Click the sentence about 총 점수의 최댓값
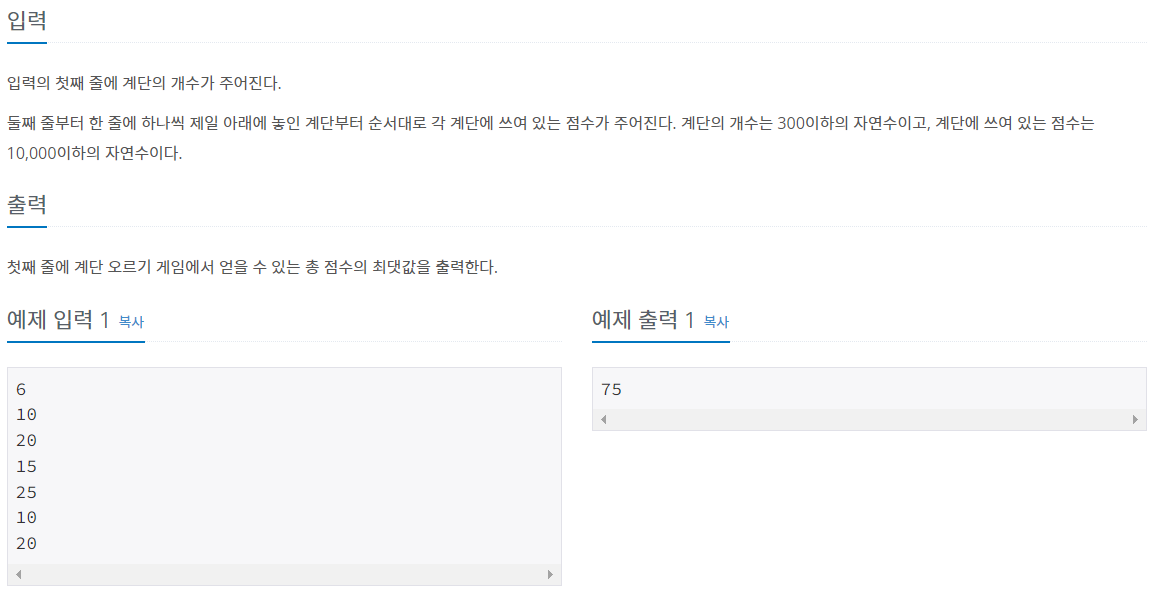This screenshot has height=594, width=1152. 252,267
